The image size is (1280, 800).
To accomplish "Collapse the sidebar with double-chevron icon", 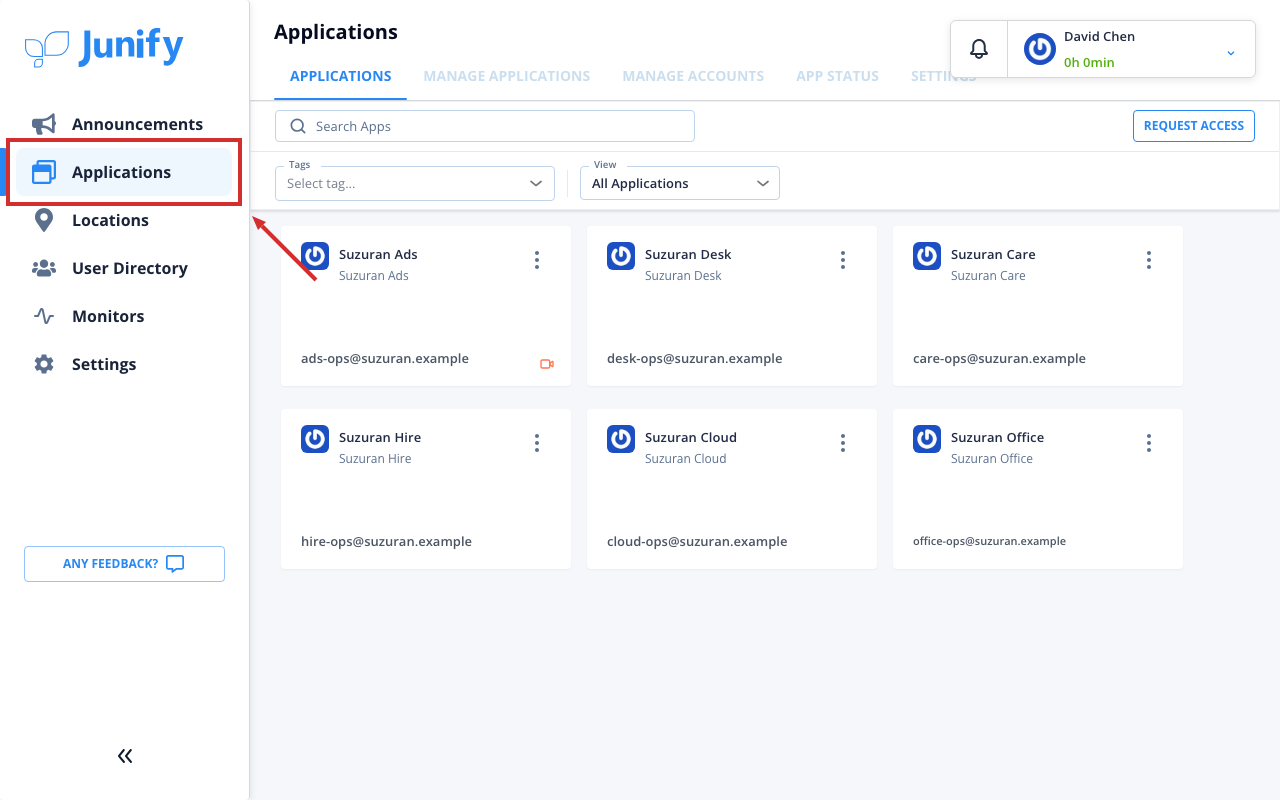I will (125, 756).
